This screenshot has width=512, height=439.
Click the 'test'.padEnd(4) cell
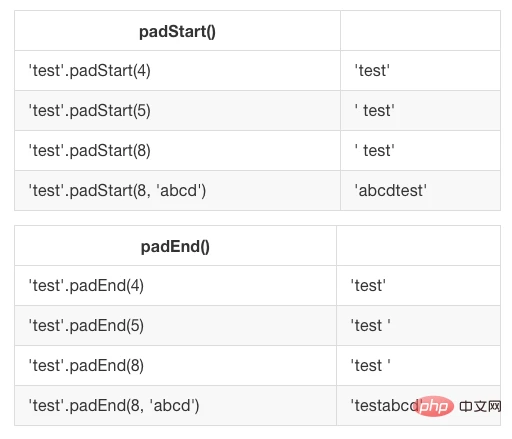(175, 286)
